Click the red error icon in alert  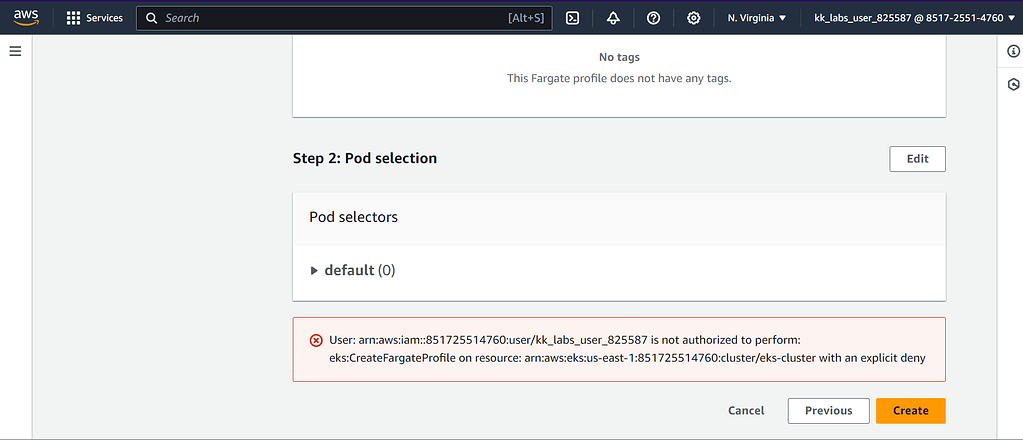click(x=317, y=340)
